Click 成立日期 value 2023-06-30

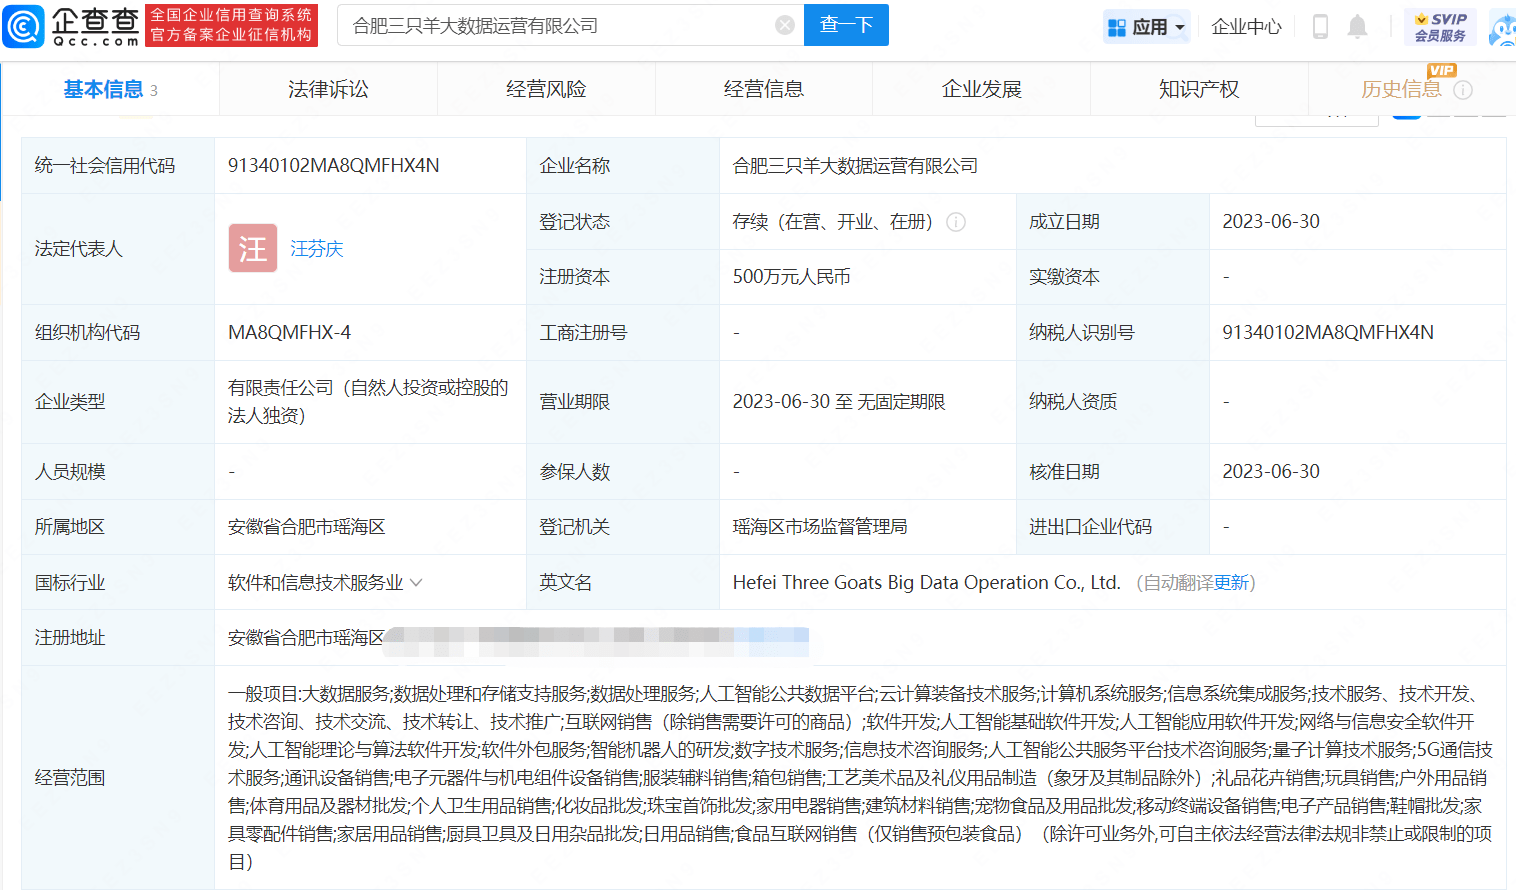coord(1271,222)
